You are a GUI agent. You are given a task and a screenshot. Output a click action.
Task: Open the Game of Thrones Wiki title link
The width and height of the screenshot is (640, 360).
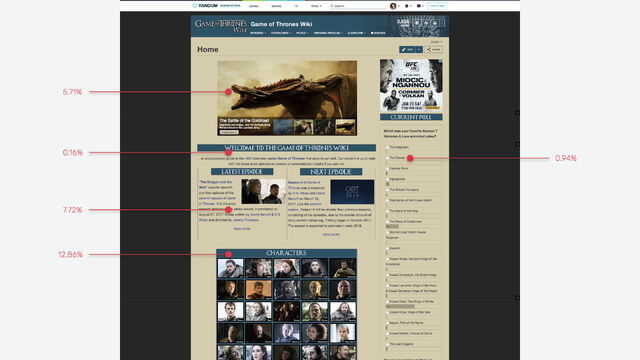point(281,24)
